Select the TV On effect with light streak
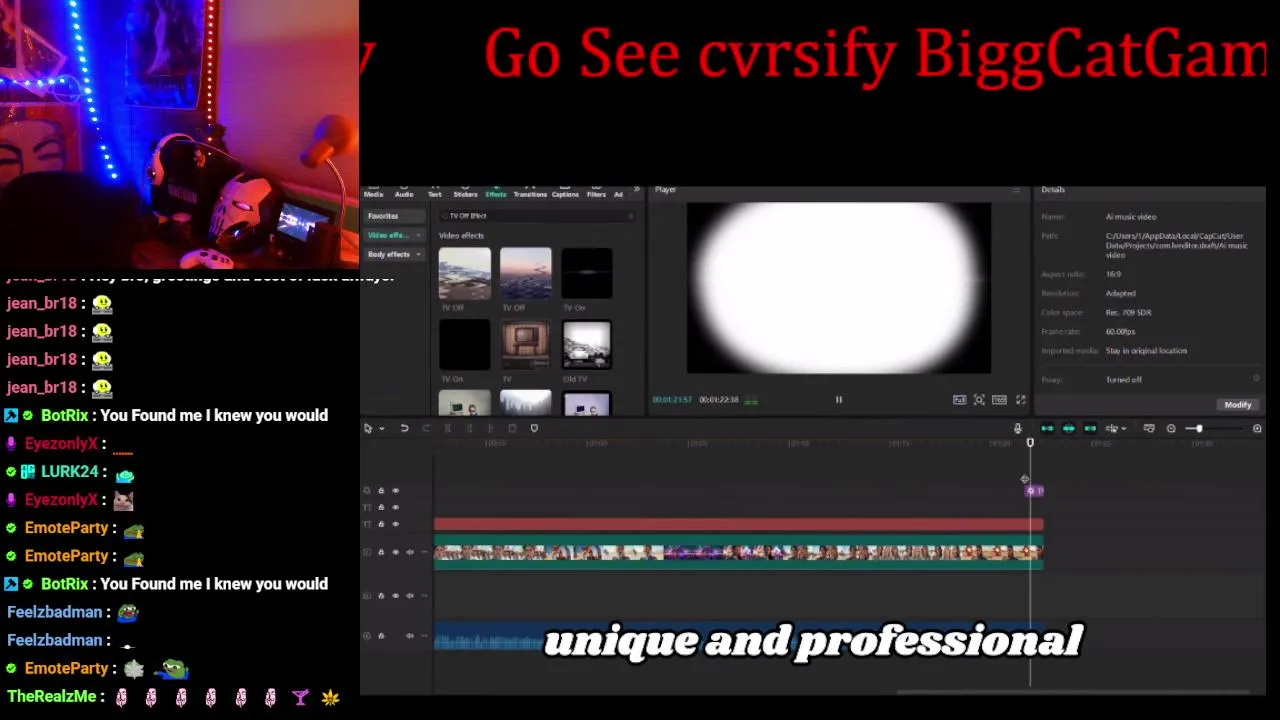 [587, 274]
